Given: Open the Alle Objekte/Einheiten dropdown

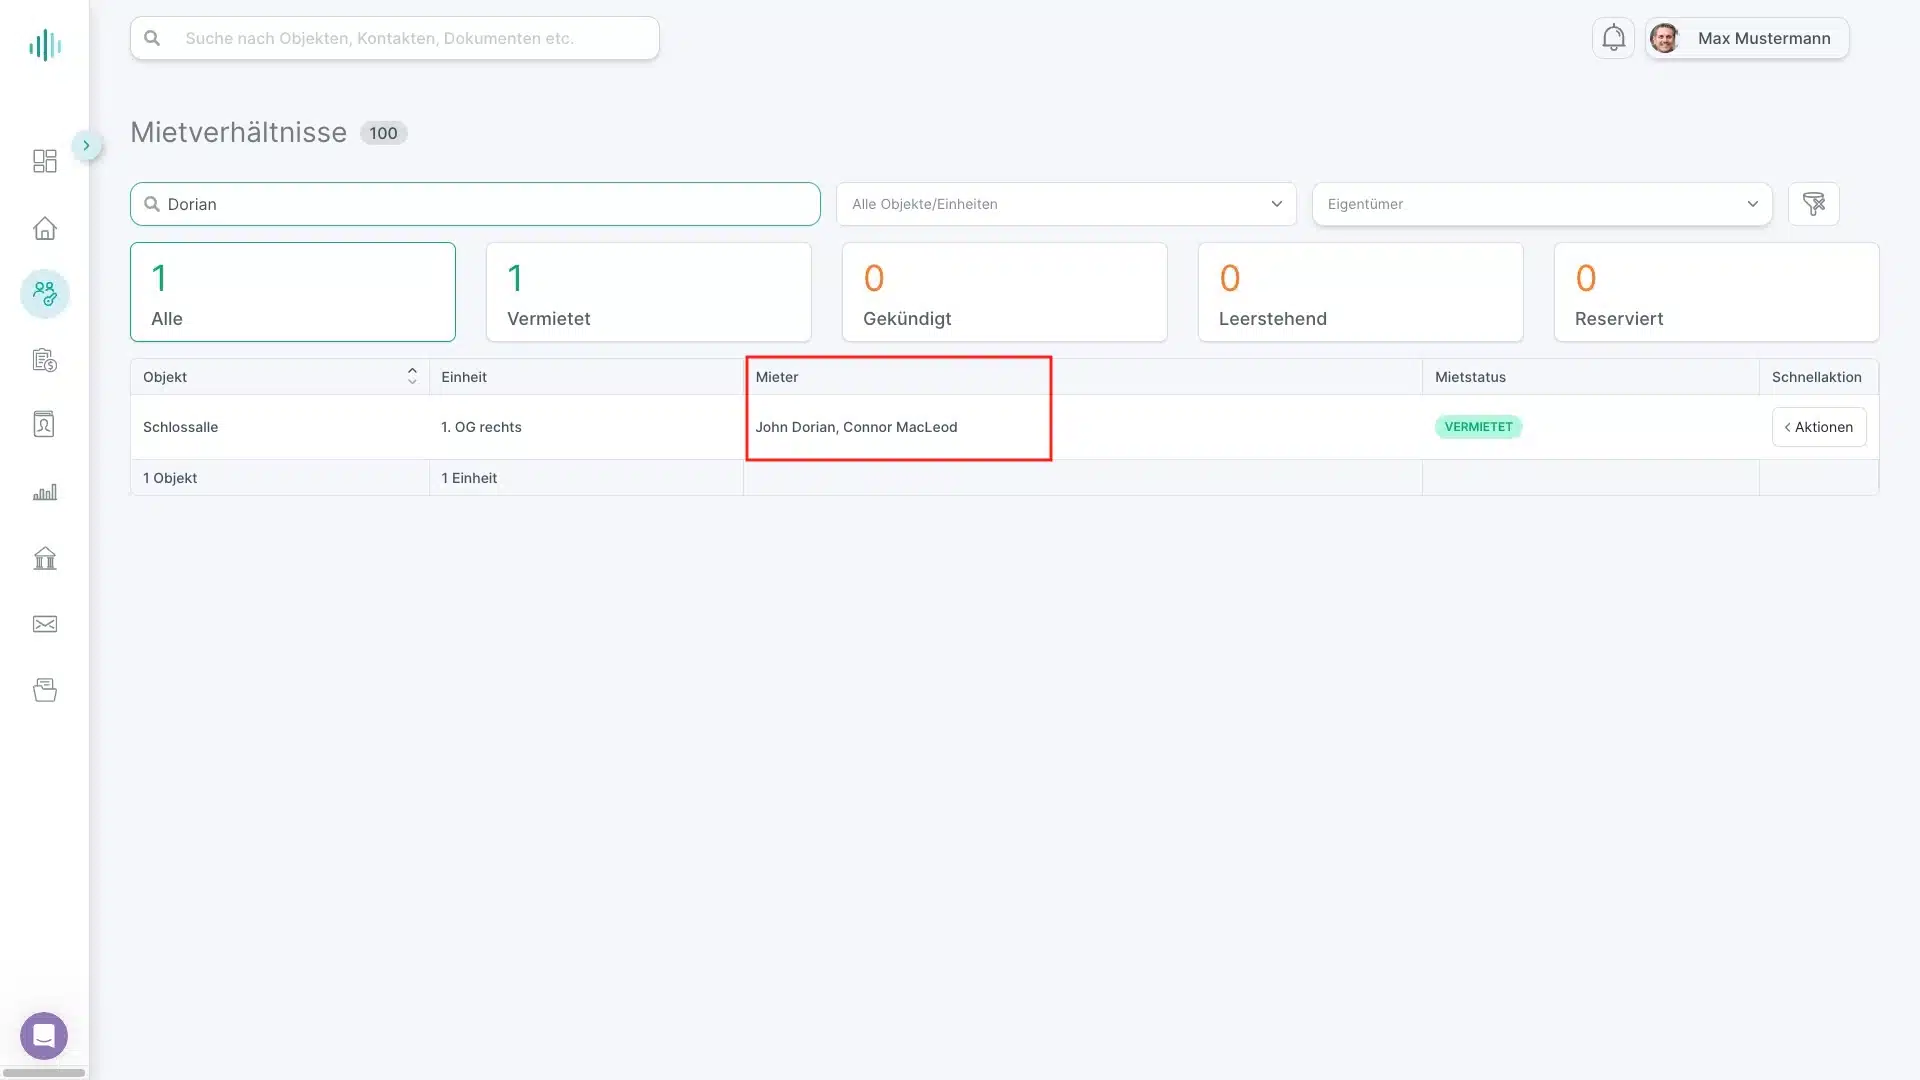Looking at the screenshot, I should click(x=1066, y=204).
